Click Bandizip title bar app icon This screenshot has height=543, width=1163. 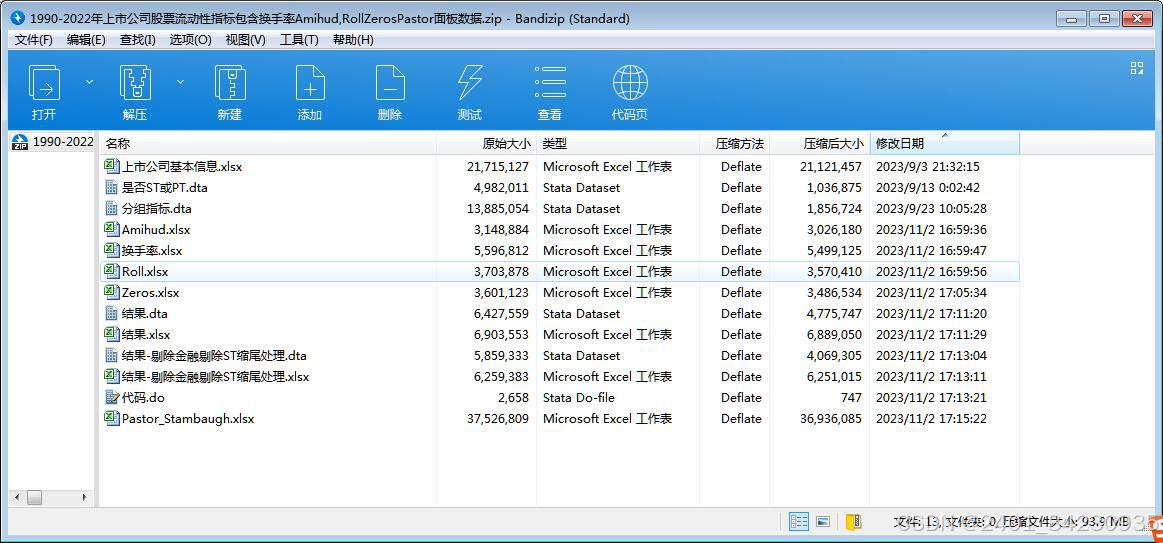pos(19,18)
